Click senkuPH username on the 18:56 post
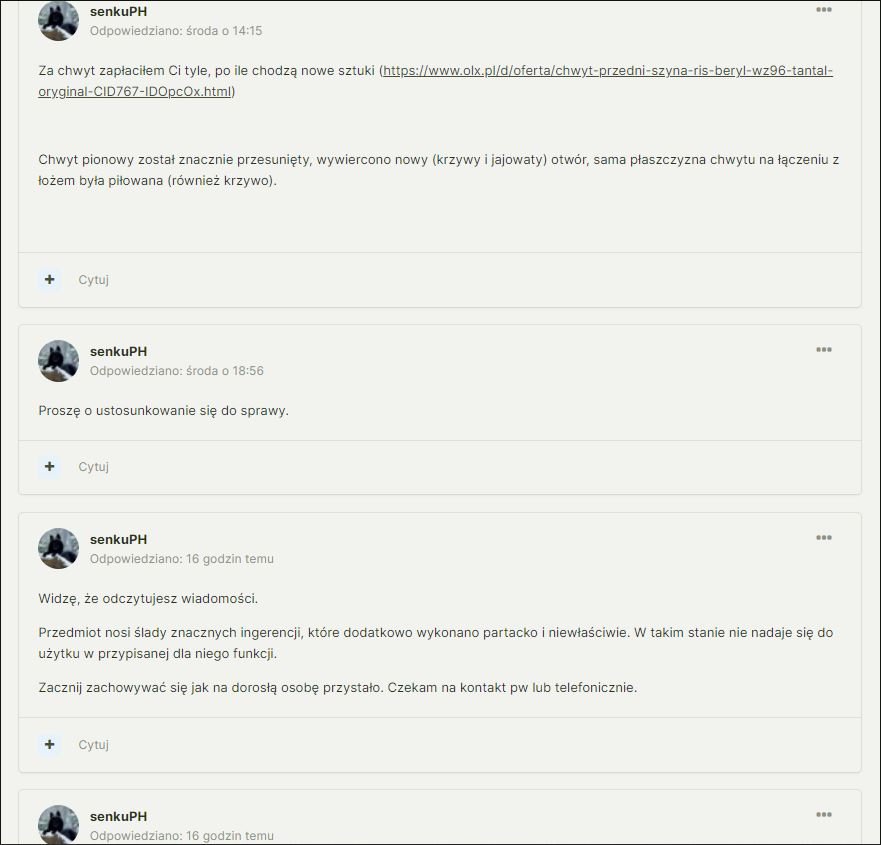 coord(119,352)
